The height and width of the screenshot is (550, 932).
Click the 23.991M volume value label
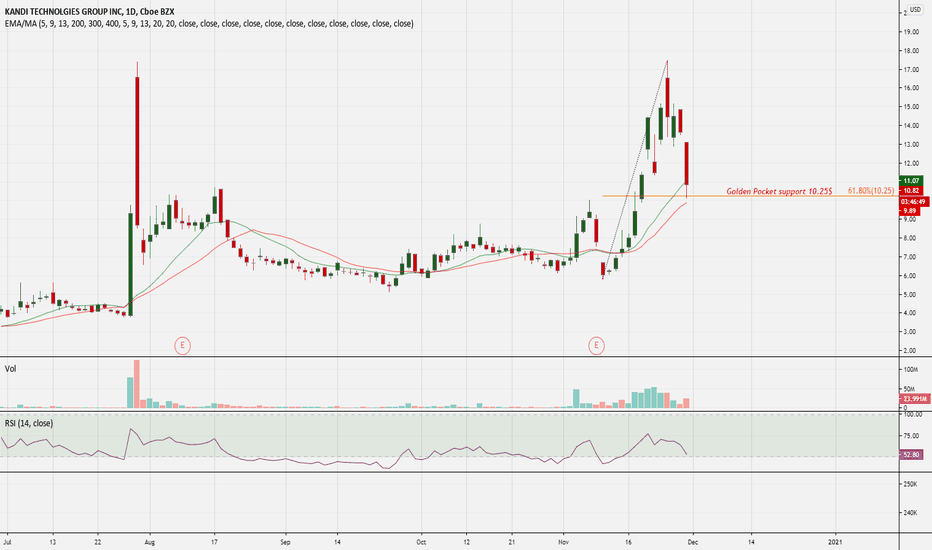[x=915, y=399]
